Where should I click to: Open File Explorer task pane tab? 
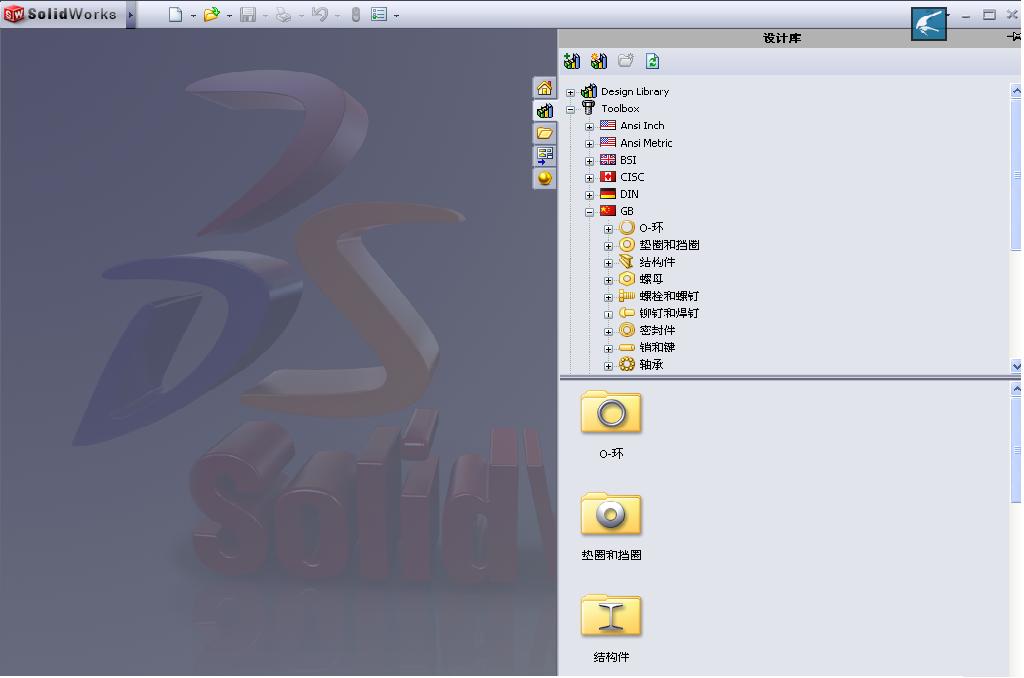coord(545,133)
